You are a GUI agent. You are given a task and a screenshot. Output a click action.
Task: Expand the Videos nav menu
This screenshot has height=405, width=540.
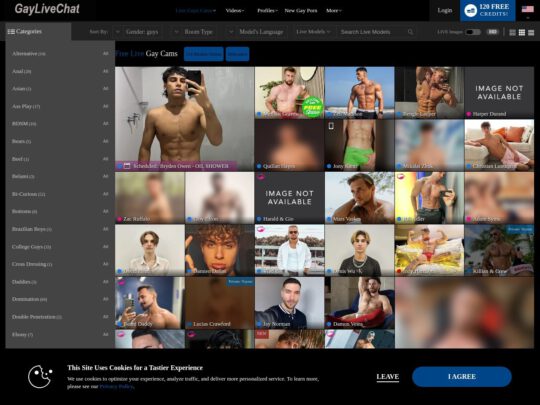point(235,11)
